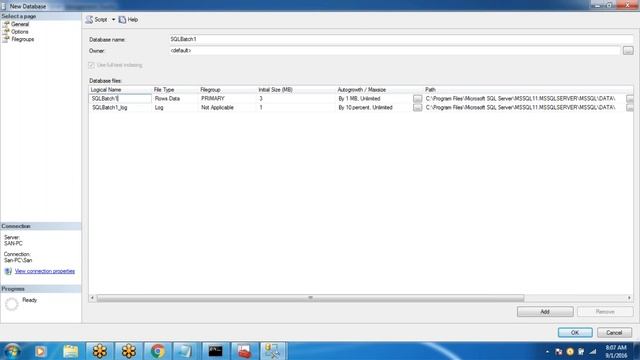640x360 pixels.
Task: Click the Show desktop strip
Action: pos(637,351)
